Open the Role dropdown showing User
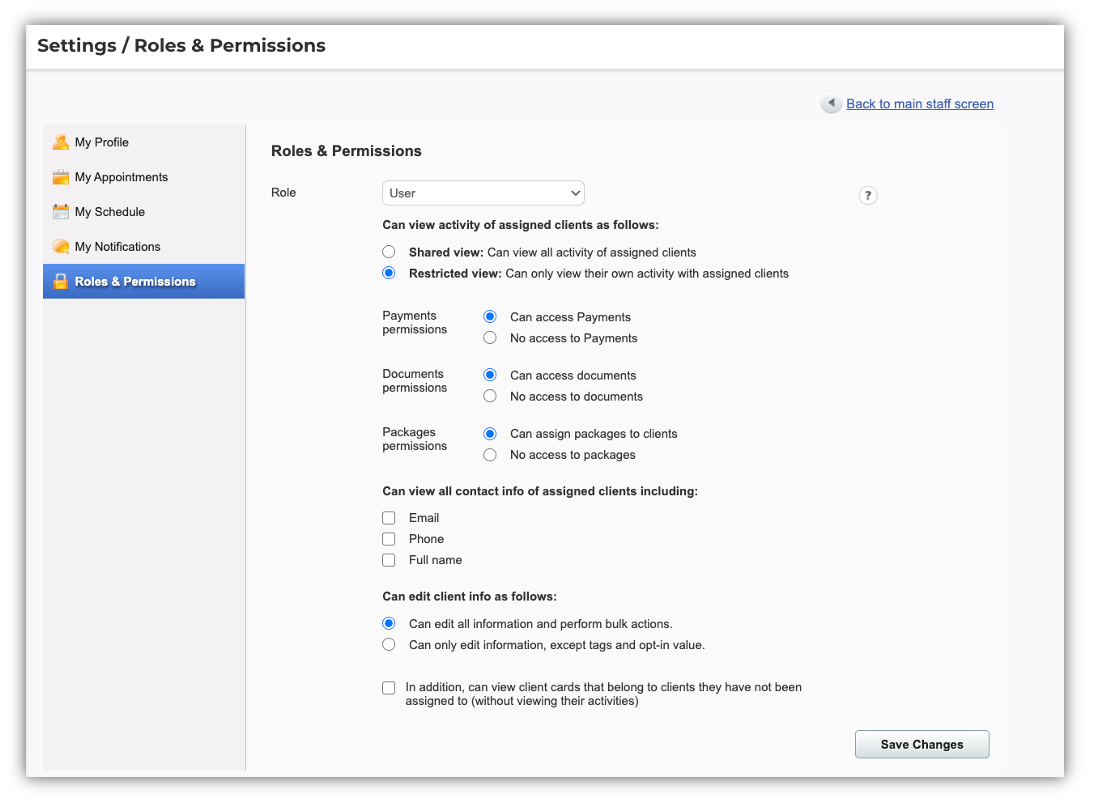The image size is (1096, 805). (x=483, y=192)
